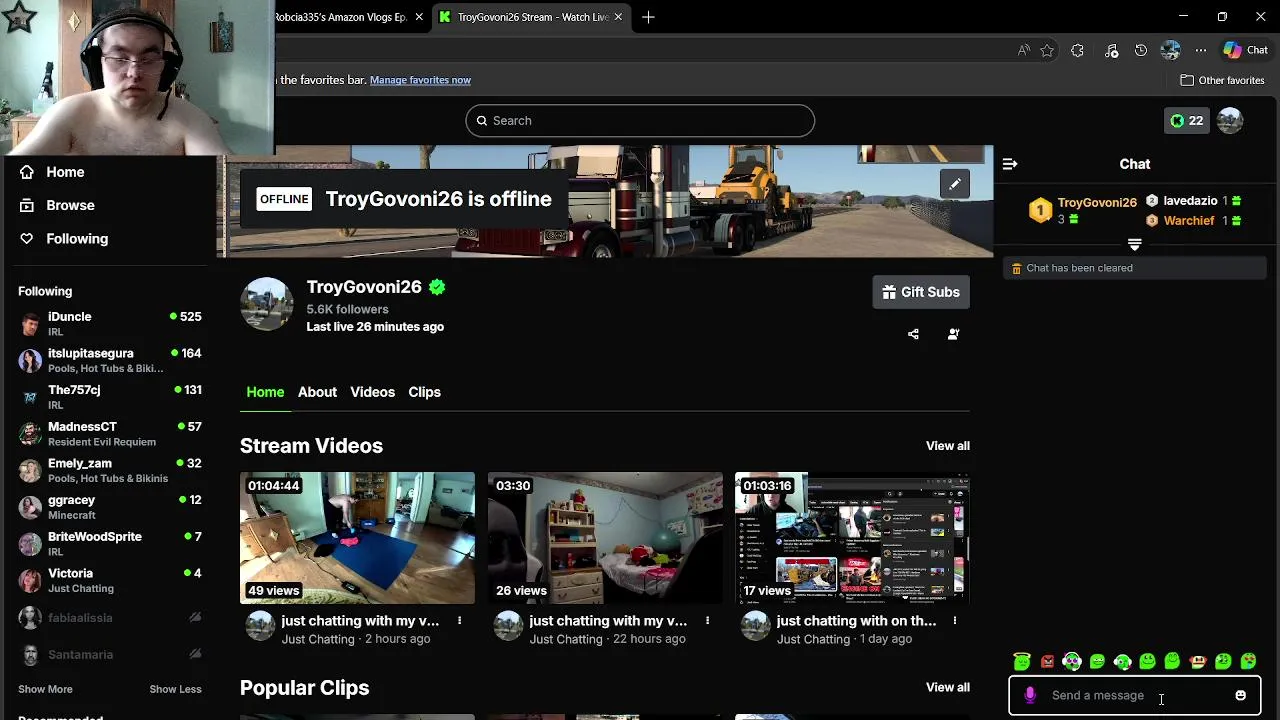
Task: Open Emely_zam channel in Following list
Action: [x=110, y=470]
